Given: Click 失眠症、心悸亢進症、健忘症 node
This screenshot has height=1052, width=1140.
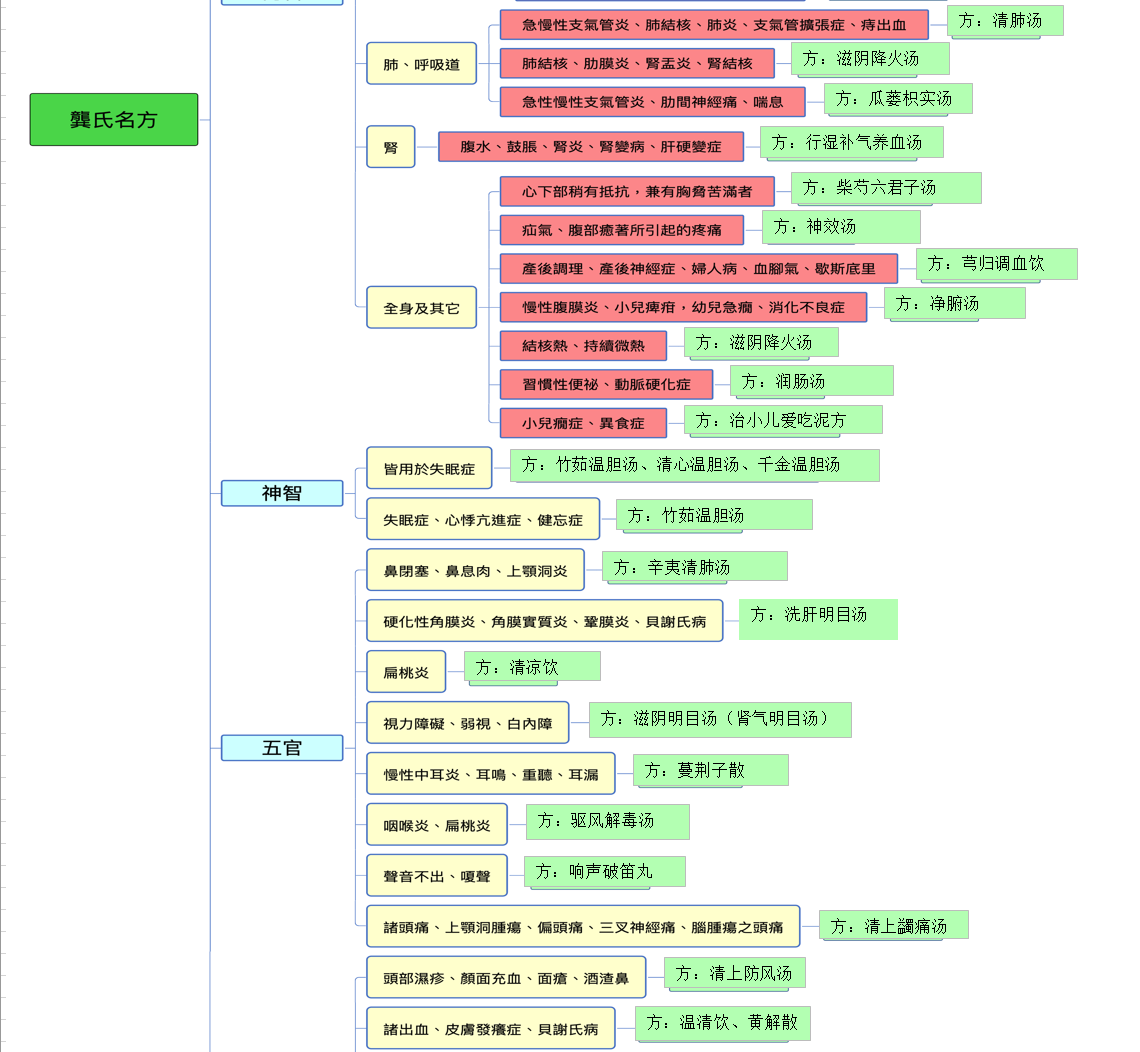Looking at the screenshot, I should pos(483,519).
